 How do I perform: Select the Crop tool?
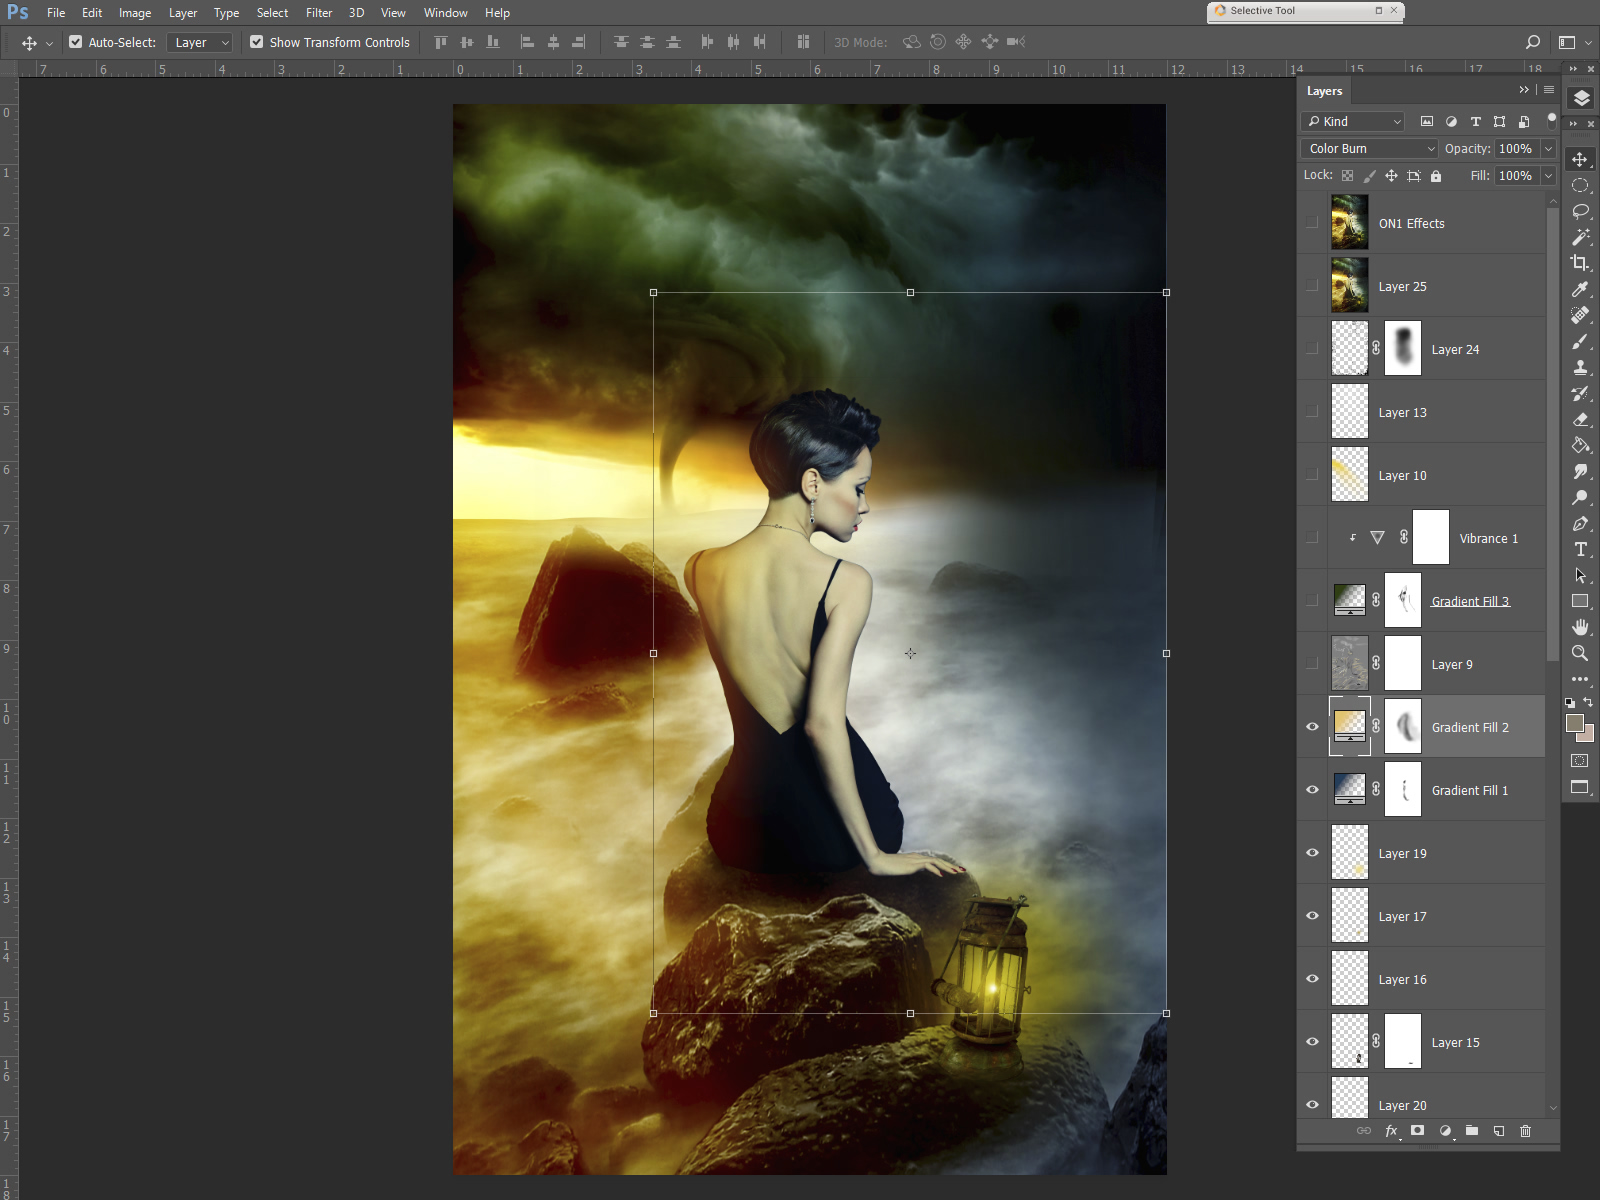[x=1580, y=263]
